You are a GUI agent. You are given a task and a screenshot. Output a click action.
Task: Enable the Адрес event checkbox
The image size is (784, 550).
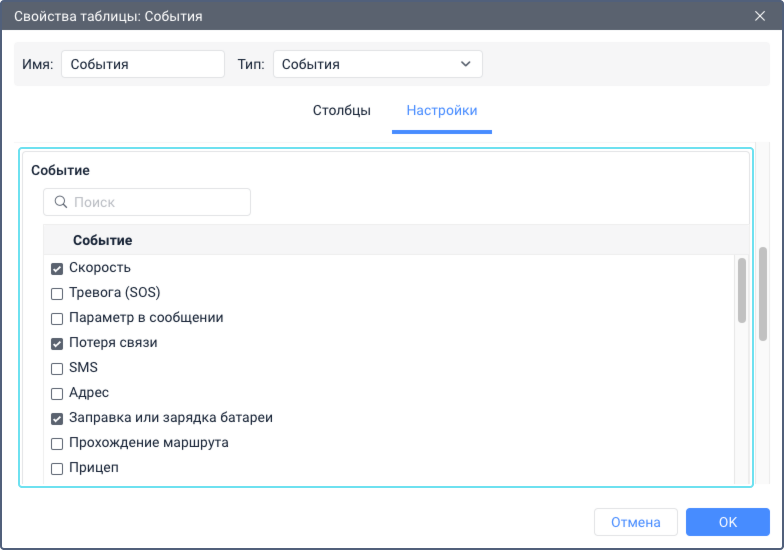(57, 394)
